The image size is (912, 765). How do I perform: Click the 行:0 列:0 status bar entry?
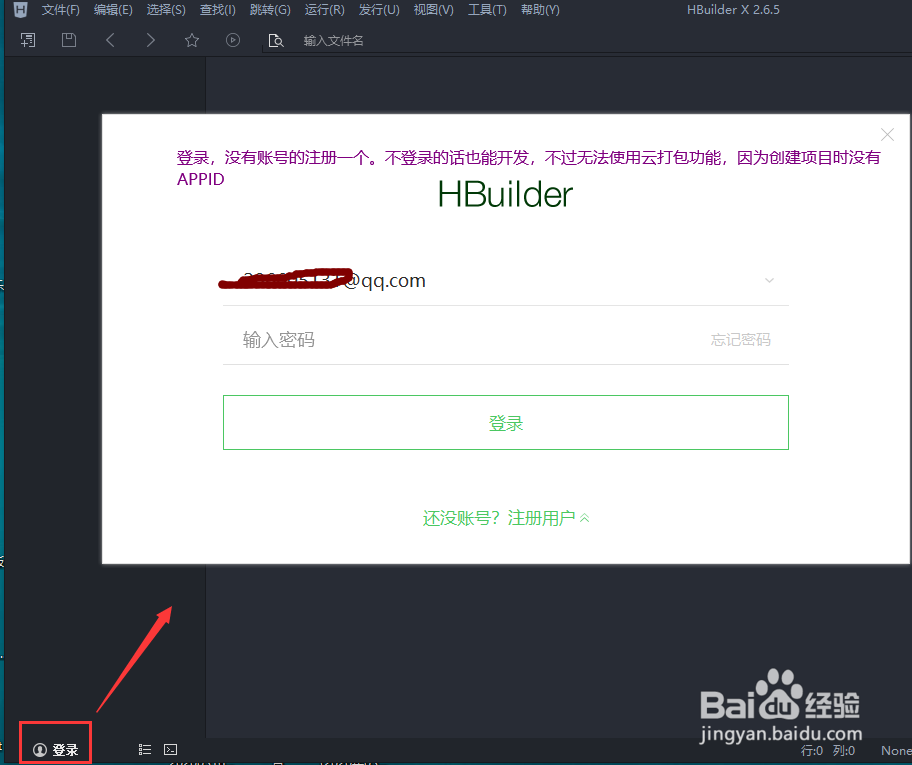pos(828,750)
